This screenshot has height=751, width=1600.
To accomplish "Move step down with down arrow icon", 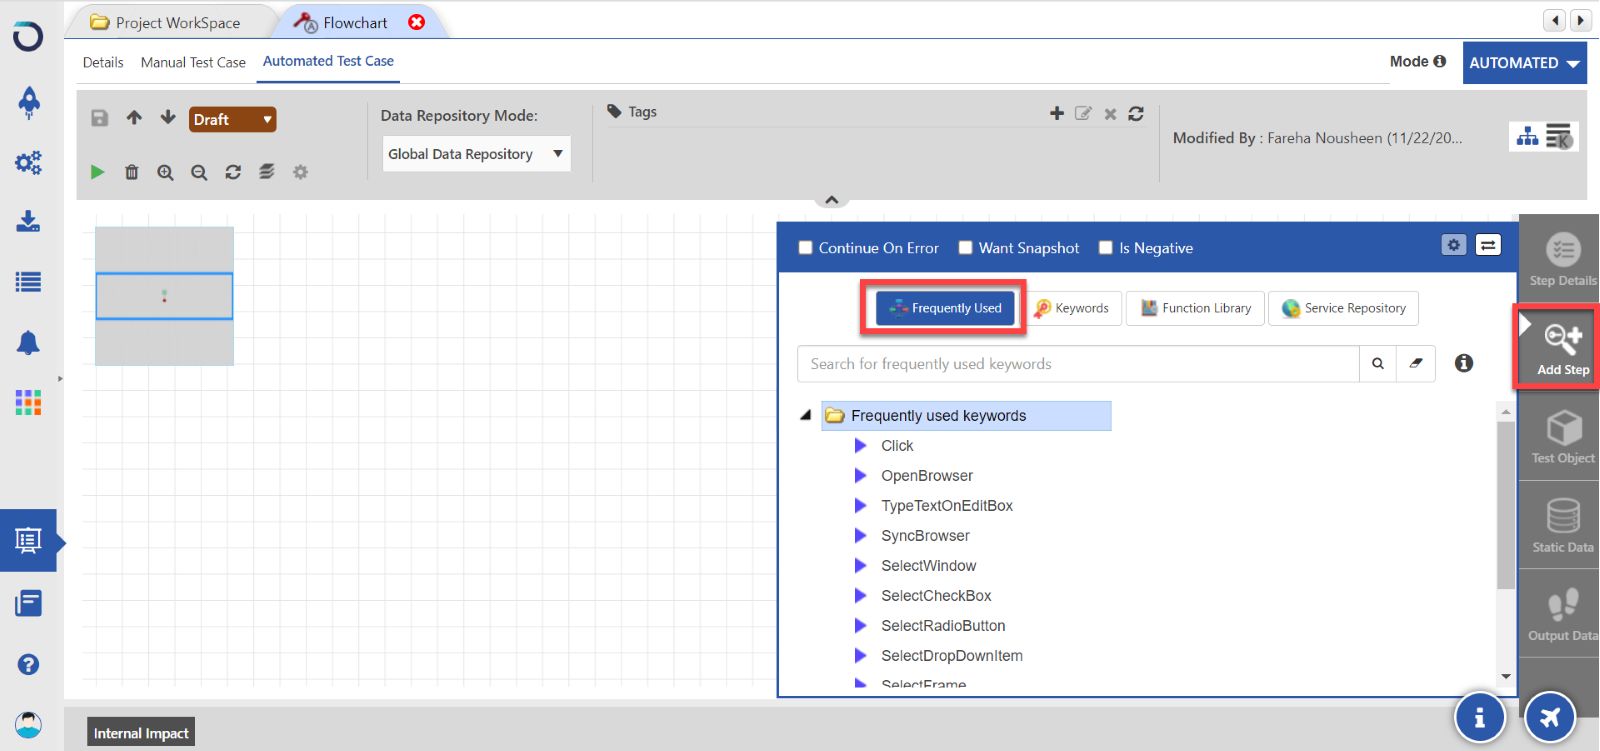I will click(168, 118).
